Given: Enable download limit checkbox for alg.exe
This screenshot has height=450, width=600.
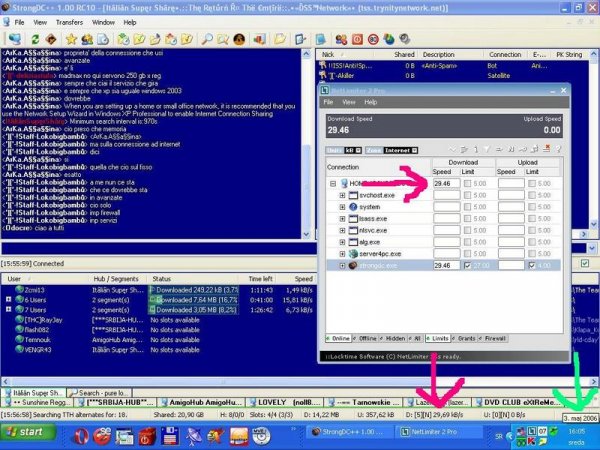Looking at the screenshot, I should pos(467,242).
